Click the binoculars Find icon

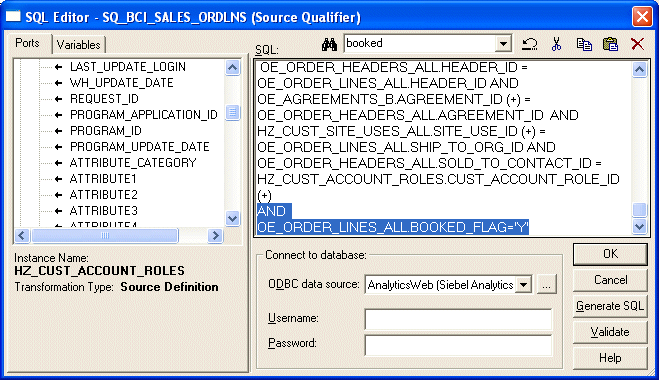(329, 44)
